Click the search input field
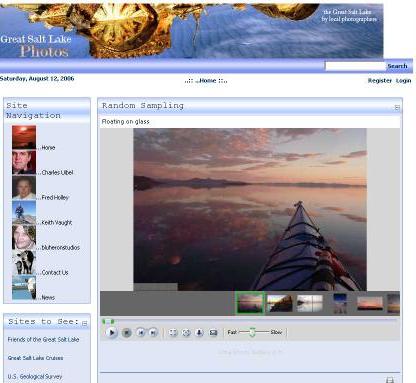This screenshot has height=383, width=416. pyautogui.click(x=355, y=66)
